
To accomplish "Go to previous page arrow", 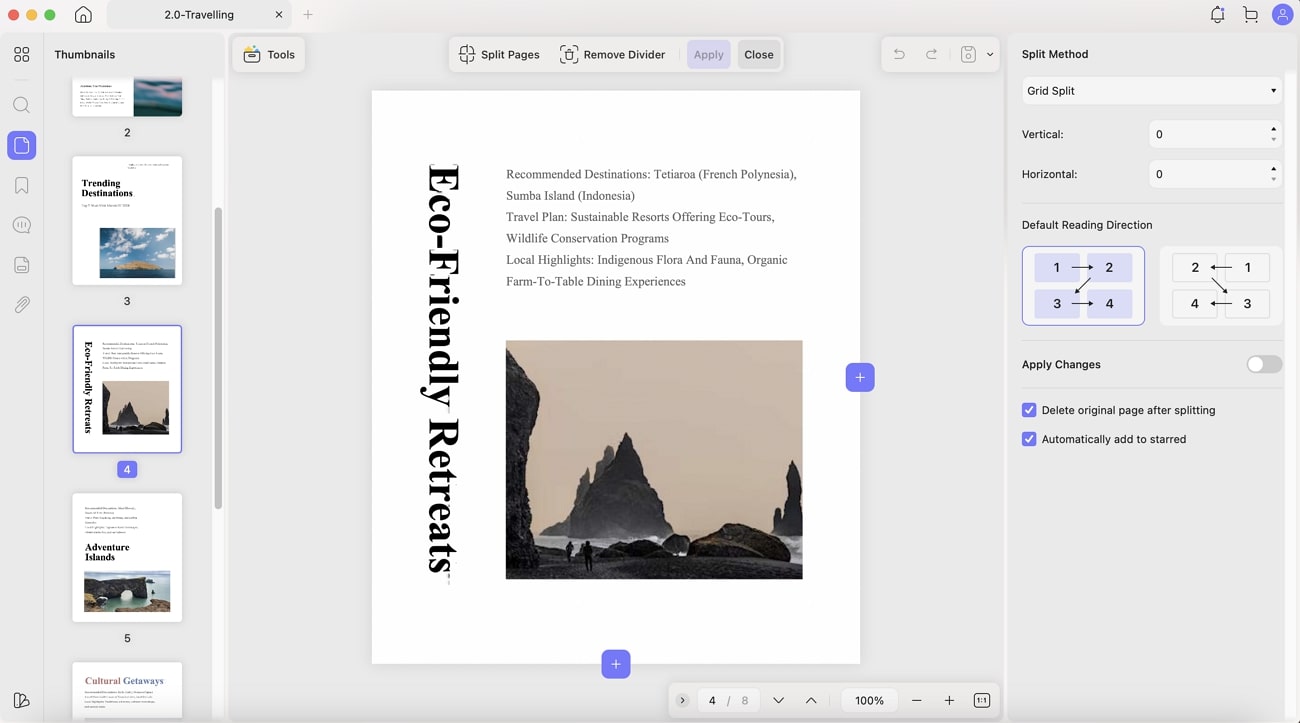I will [x=811, y=701].
